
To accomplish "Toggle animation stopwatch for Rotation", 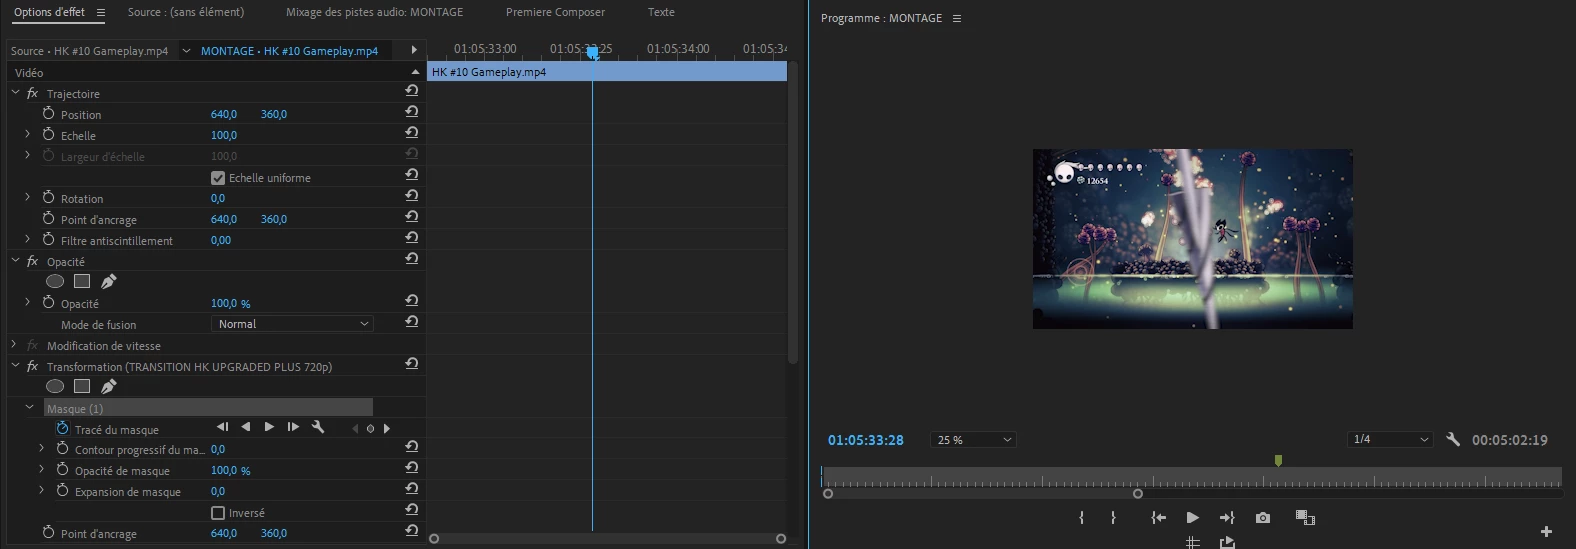I will [48, 197].
